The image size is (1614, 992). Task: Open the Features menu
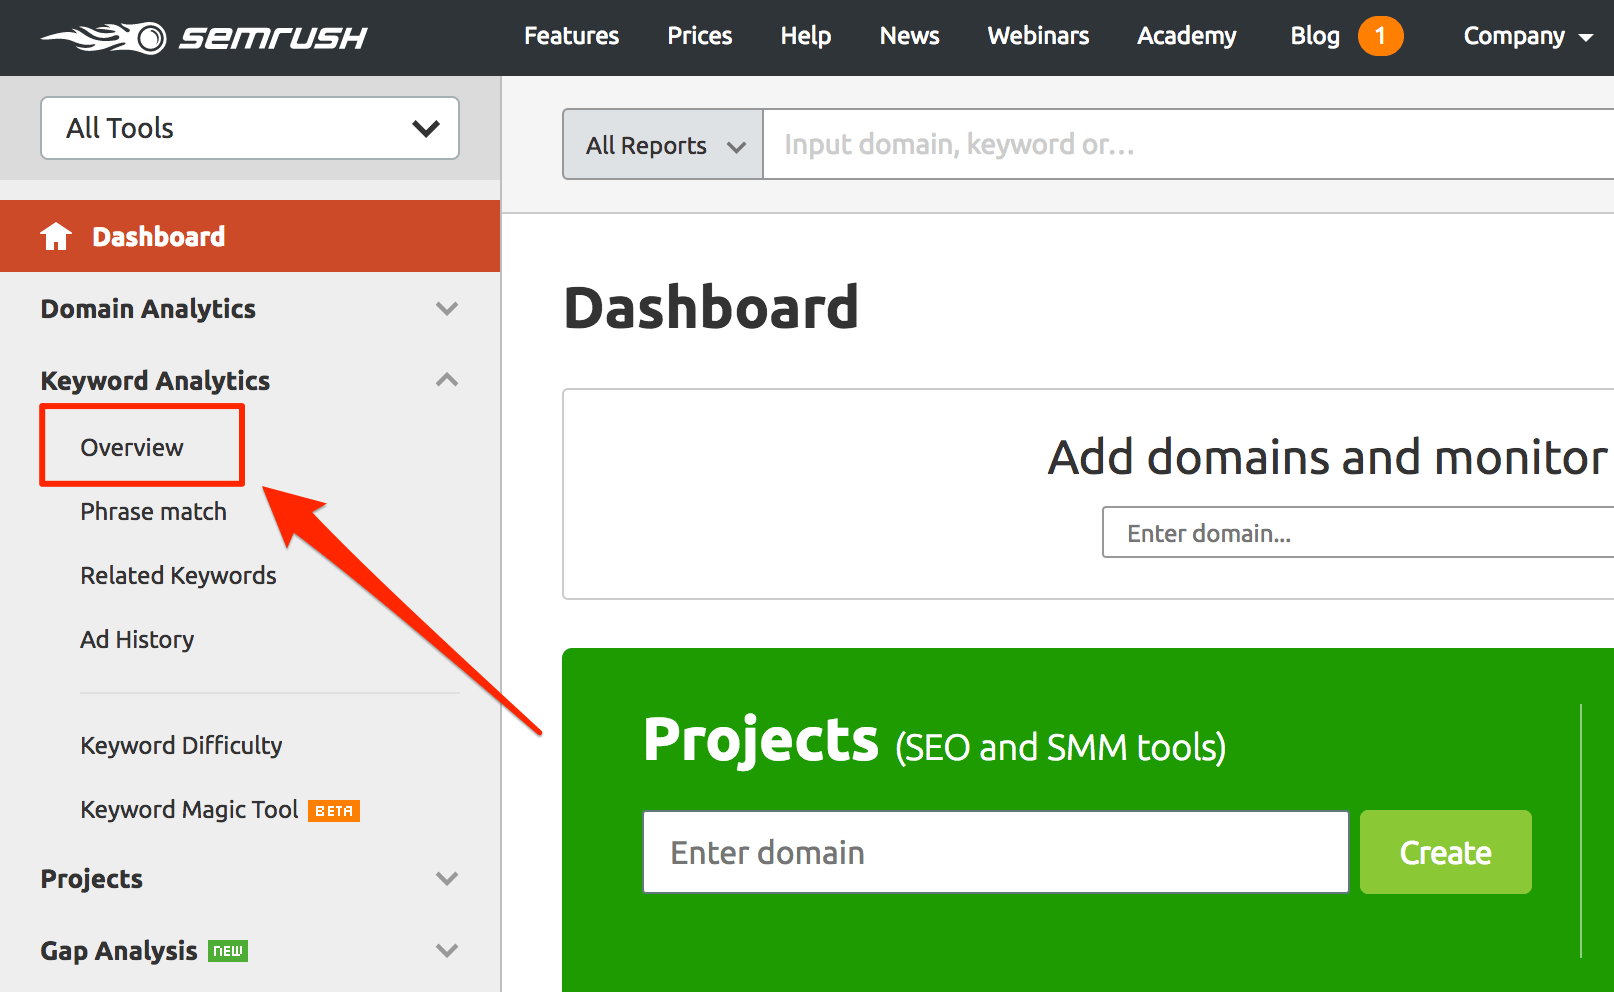click(x=572, y=36)
